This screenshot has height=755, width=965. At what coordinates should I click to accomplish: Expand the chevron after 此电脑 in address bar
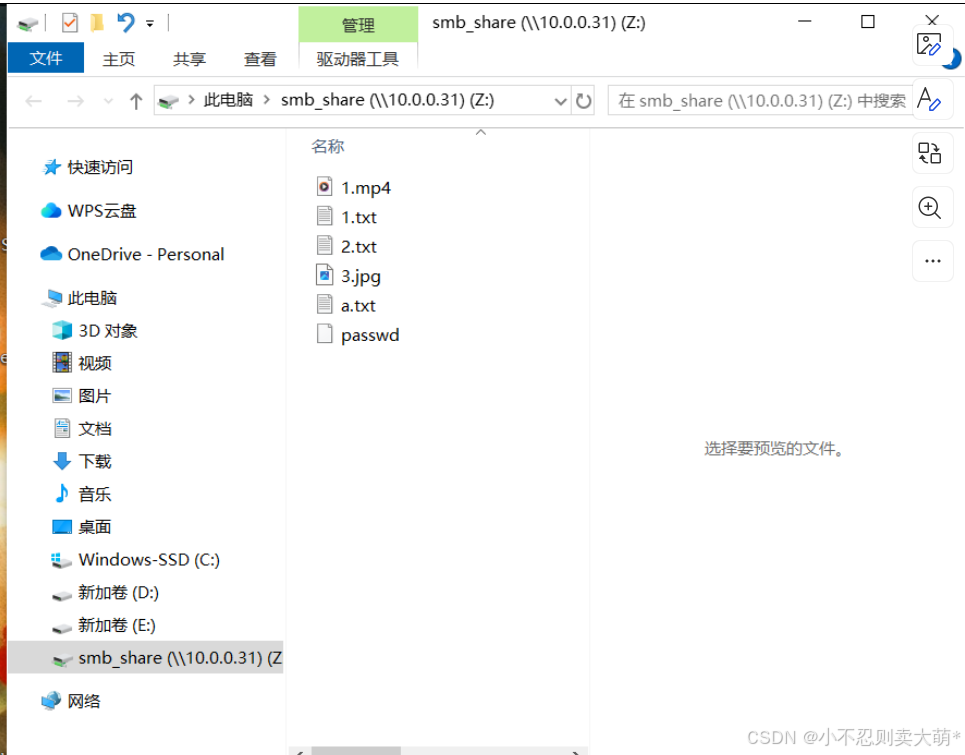pyautogui.click(x=266, y=100)
